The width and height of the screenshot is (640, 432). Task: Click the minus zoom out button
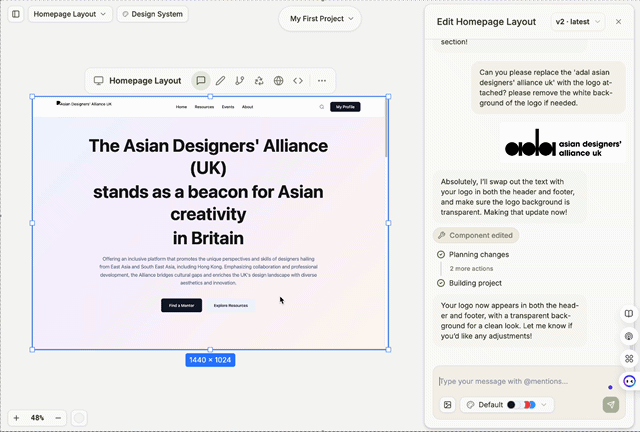(x=58, y=418)
